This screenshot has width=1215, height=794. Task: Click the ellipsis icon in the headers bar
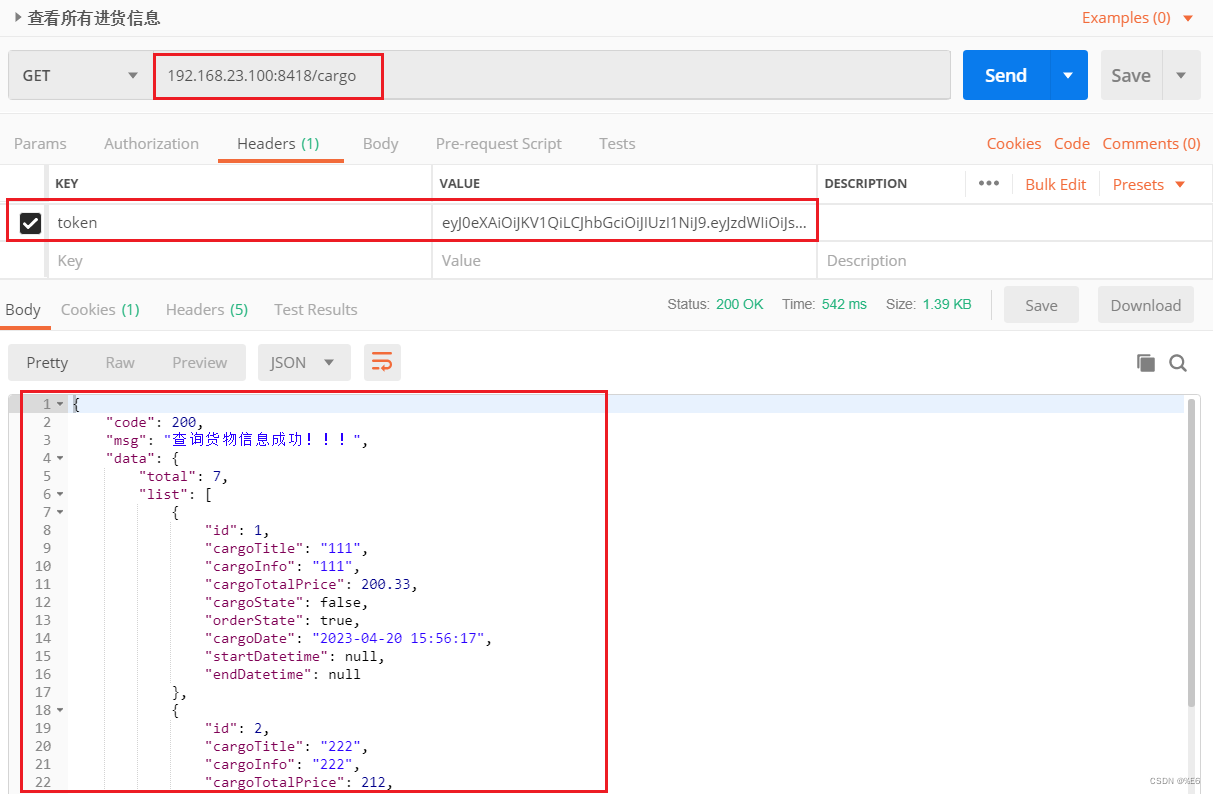tap(988, 183)
